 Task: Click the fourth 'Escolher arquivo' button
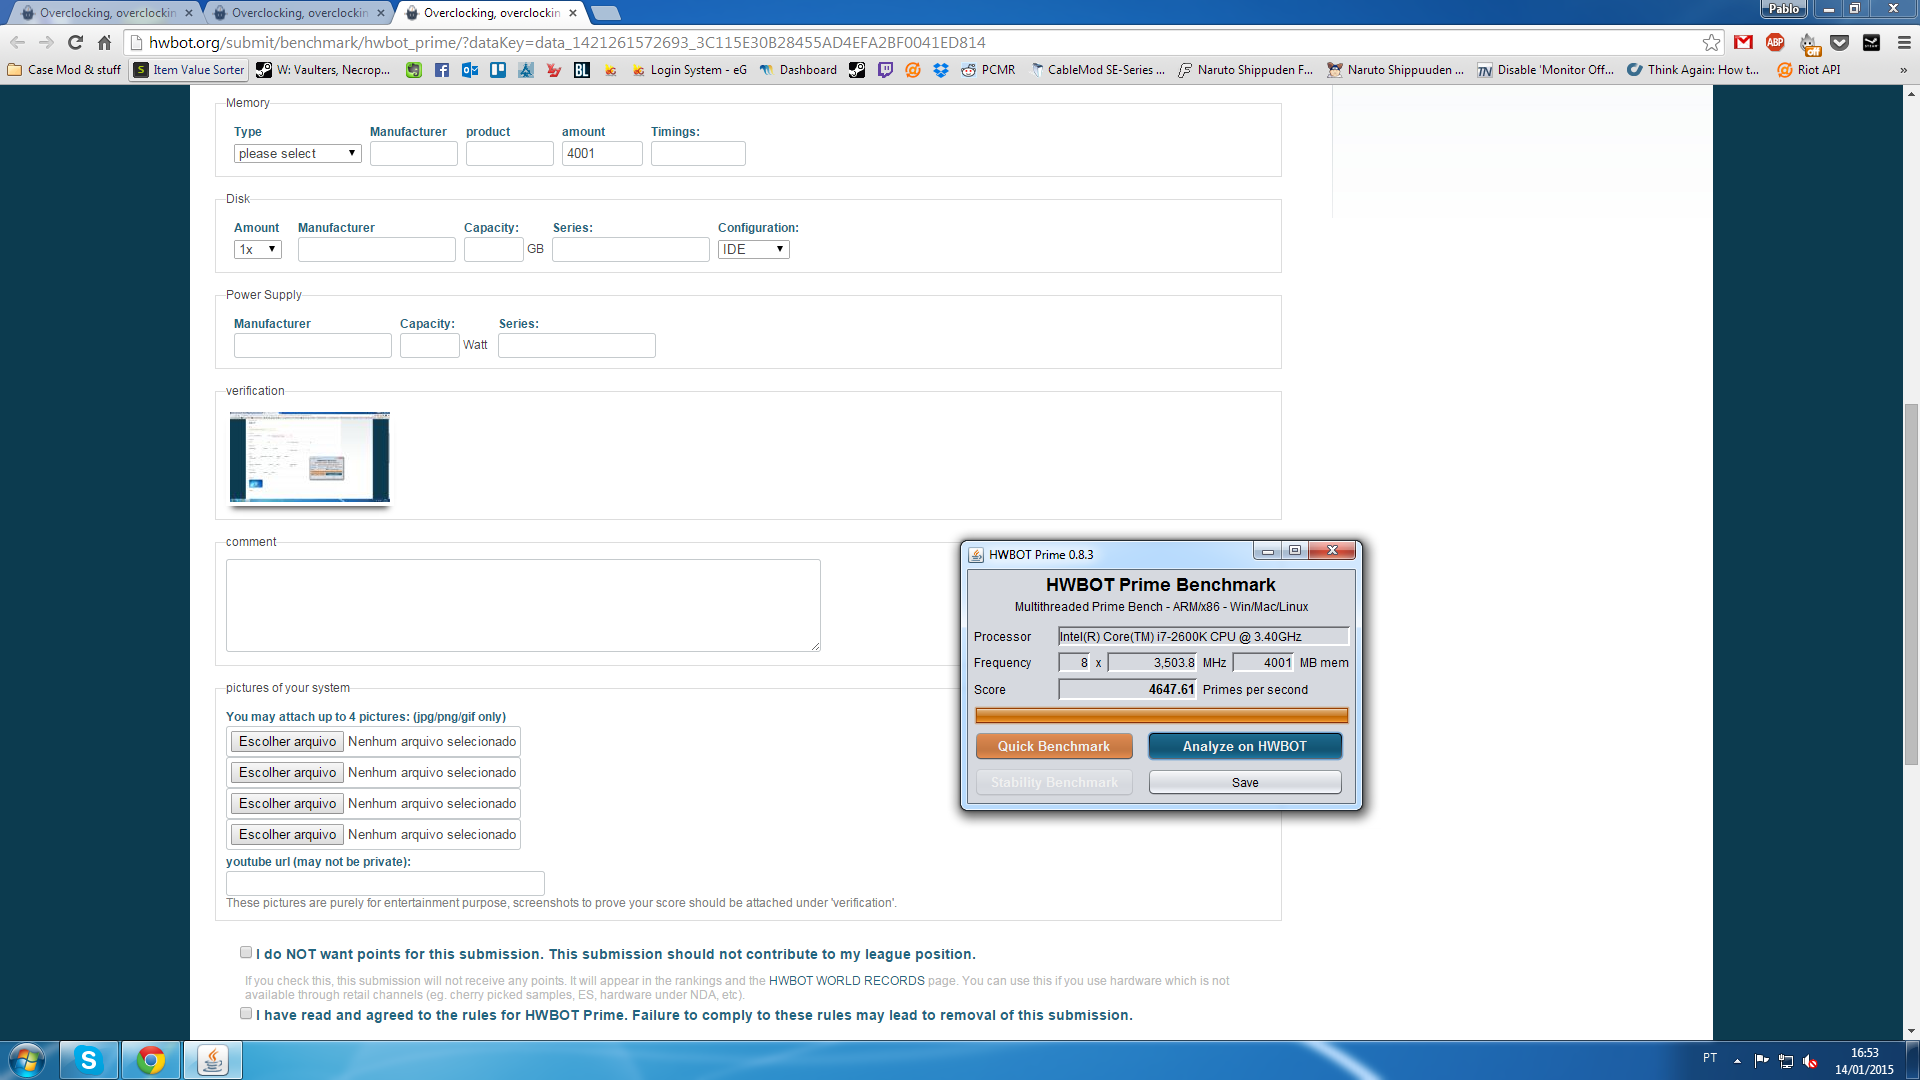click(x=287, y=834)
